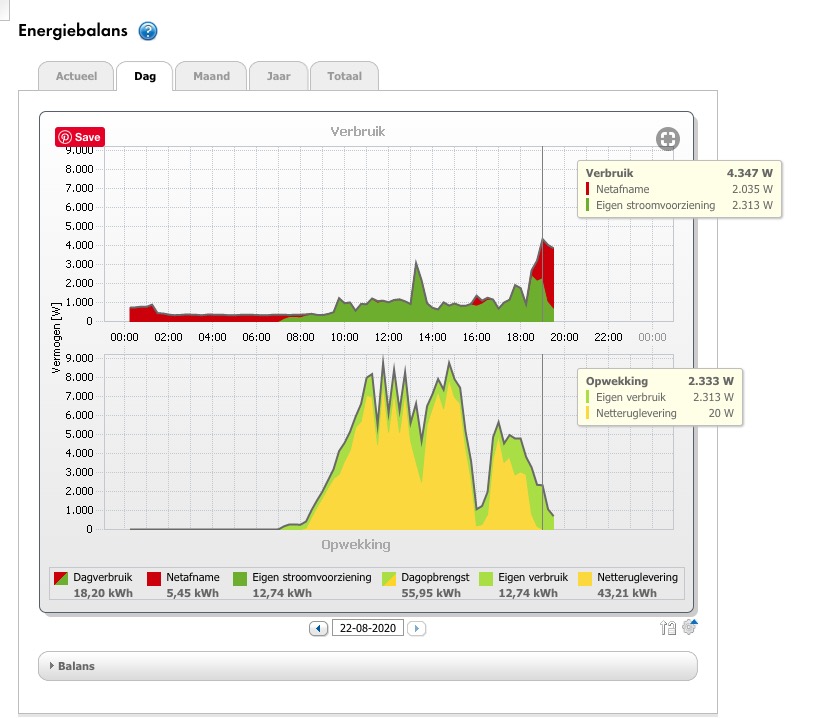The image size is (833, 718).
Task: Go to the previous day
Action: pos(319,629)
